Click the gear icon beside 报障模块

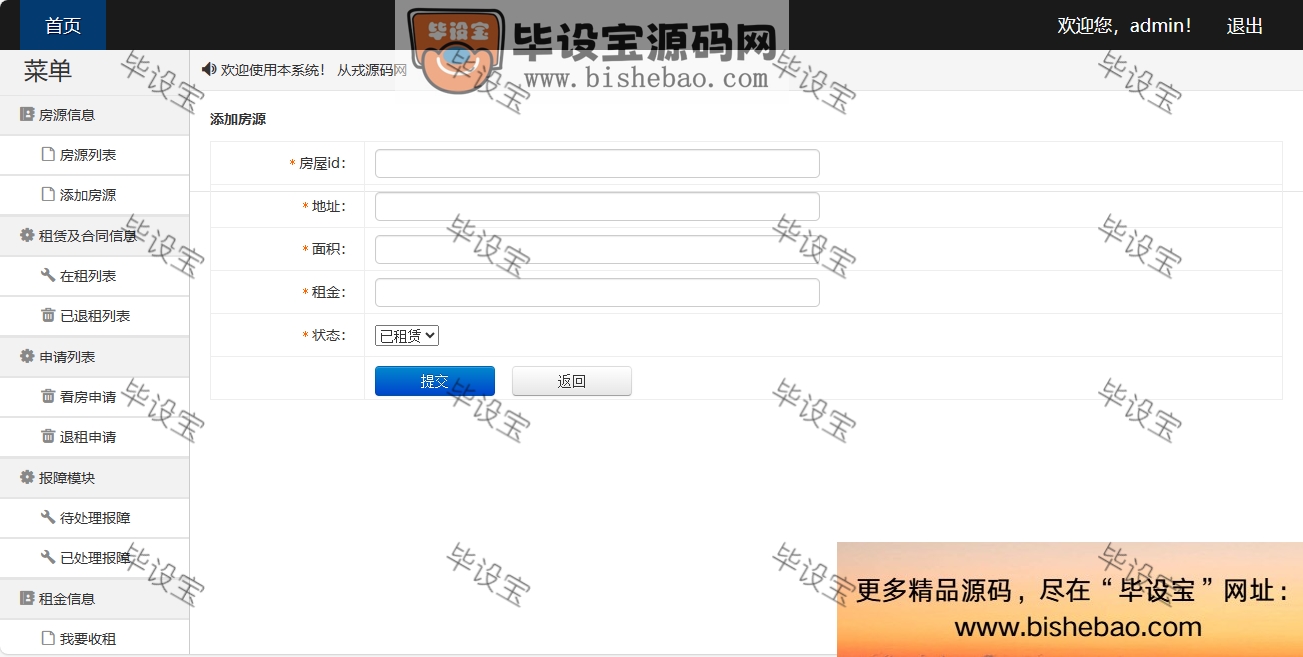click(27, 478)
